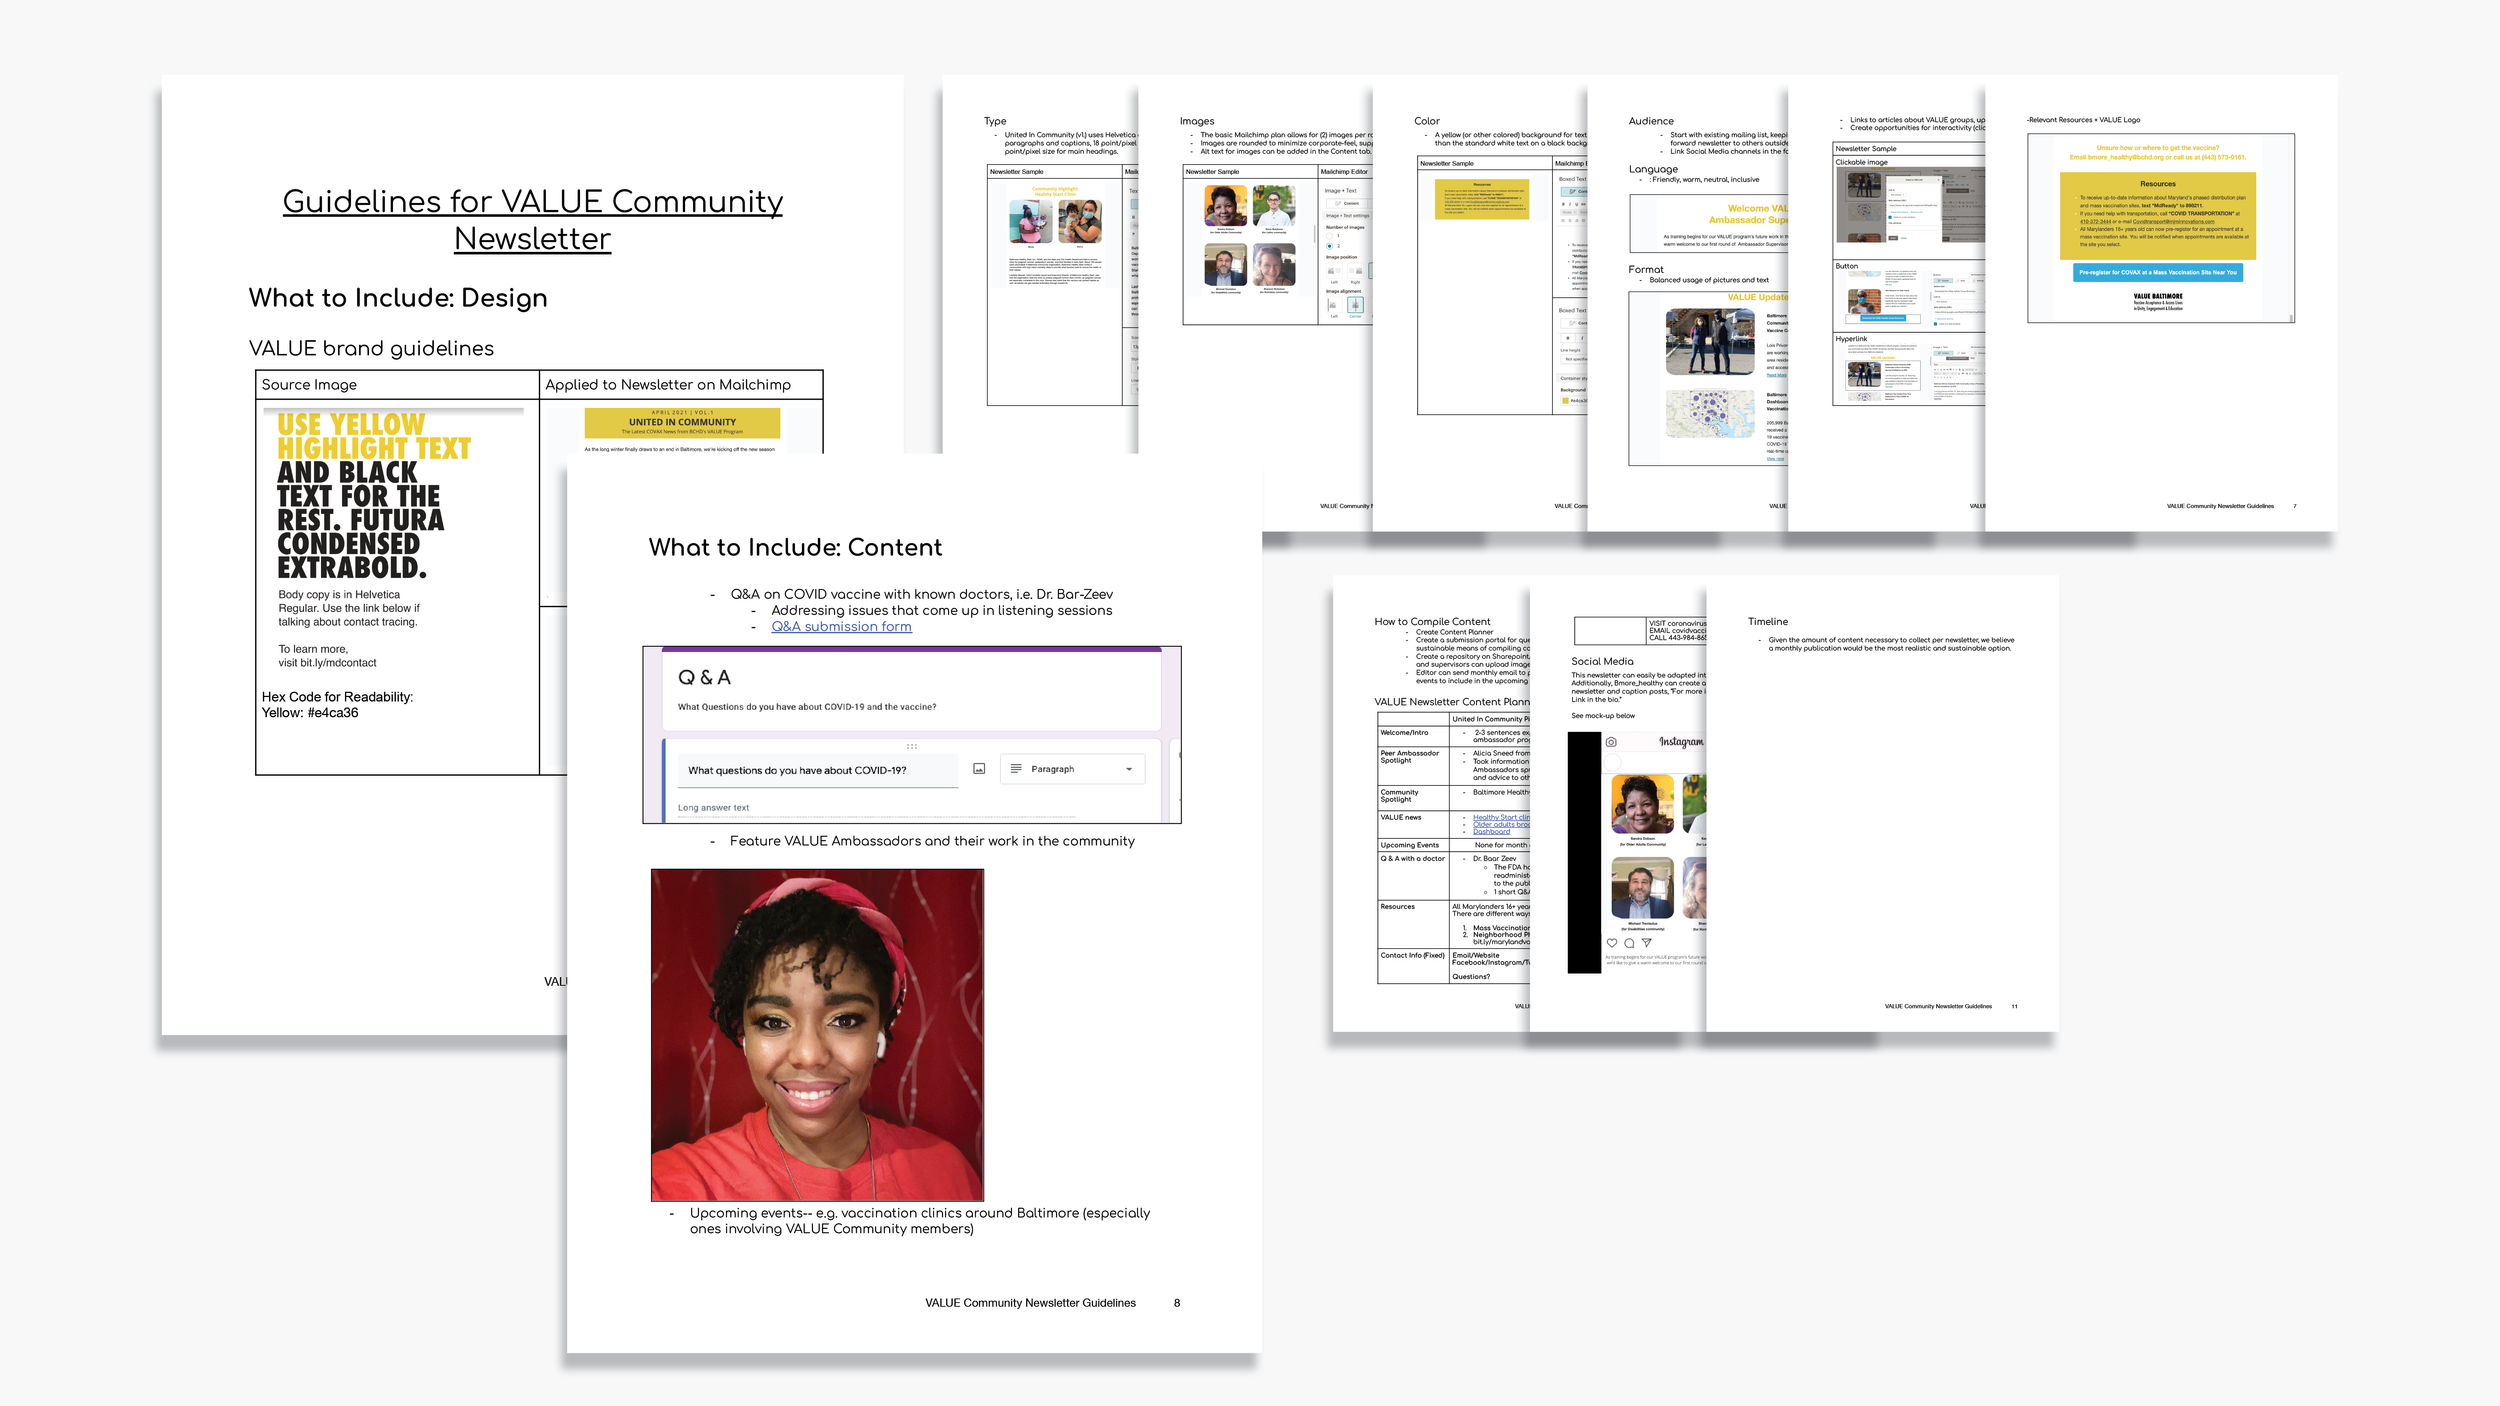Click the 'Social Media' heading
This screenshot has height=1406, width=2500.
1602,661
